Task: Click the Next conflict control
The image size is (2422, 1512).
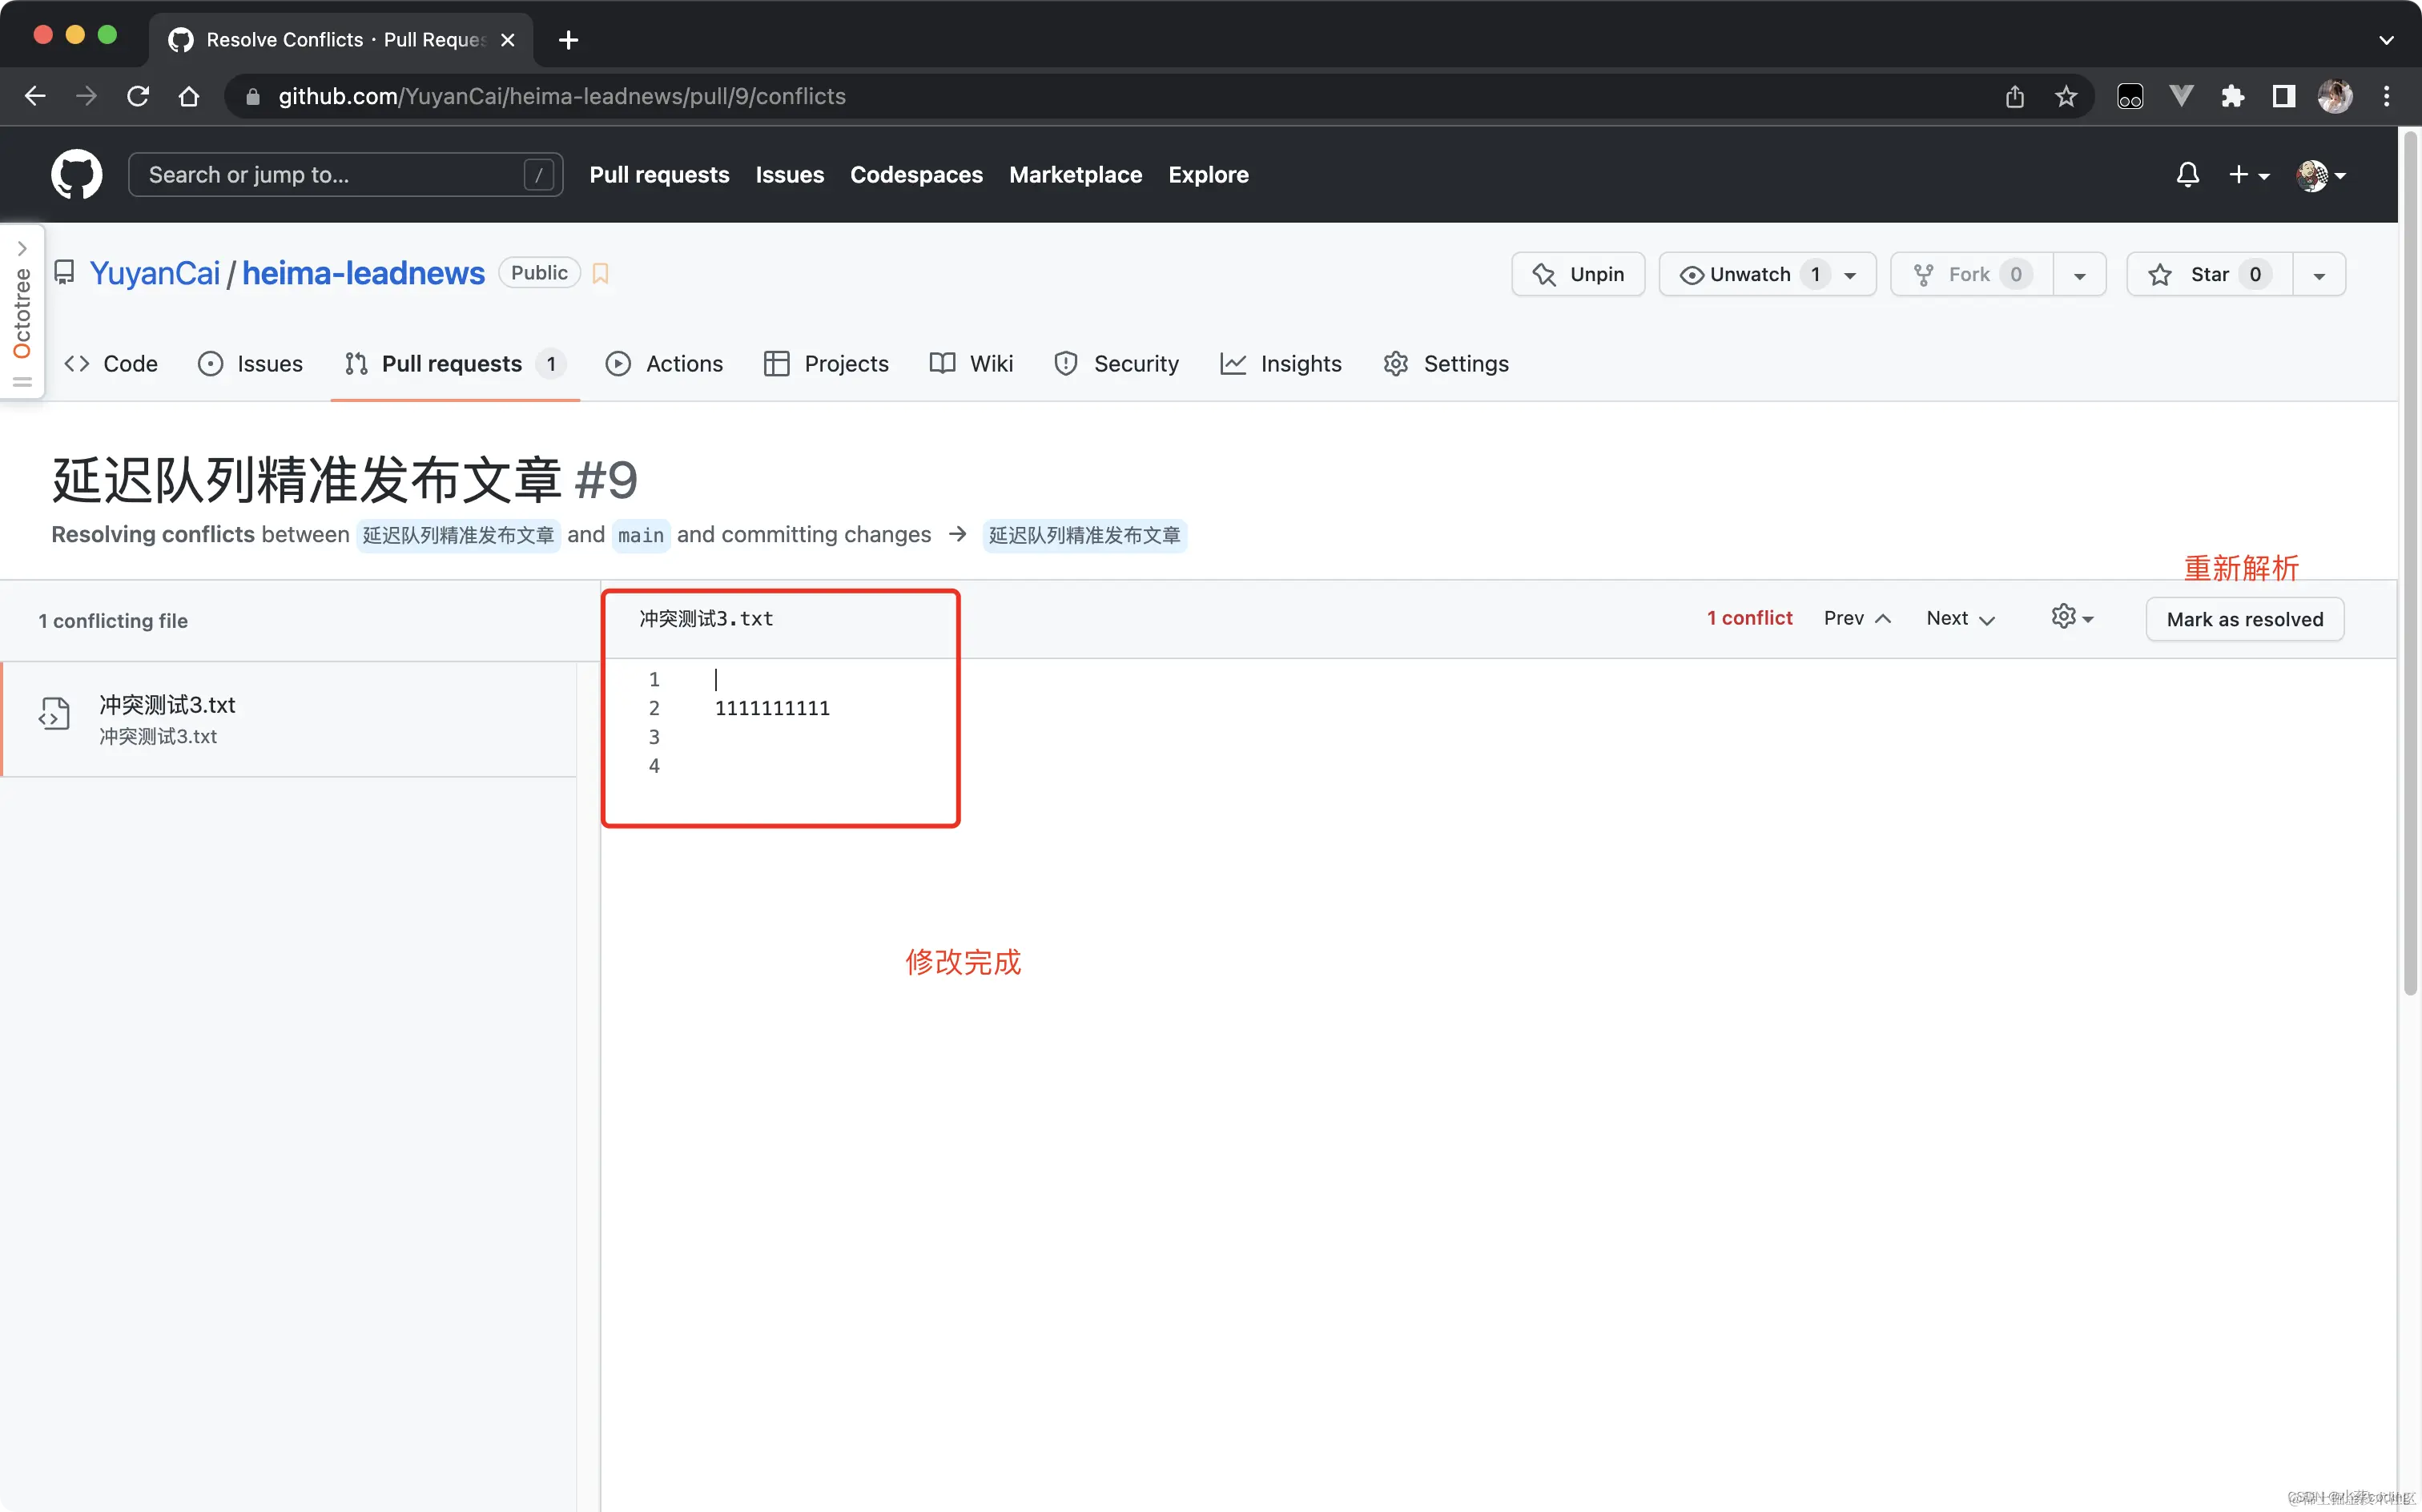Action: [x=1957, y=617]
